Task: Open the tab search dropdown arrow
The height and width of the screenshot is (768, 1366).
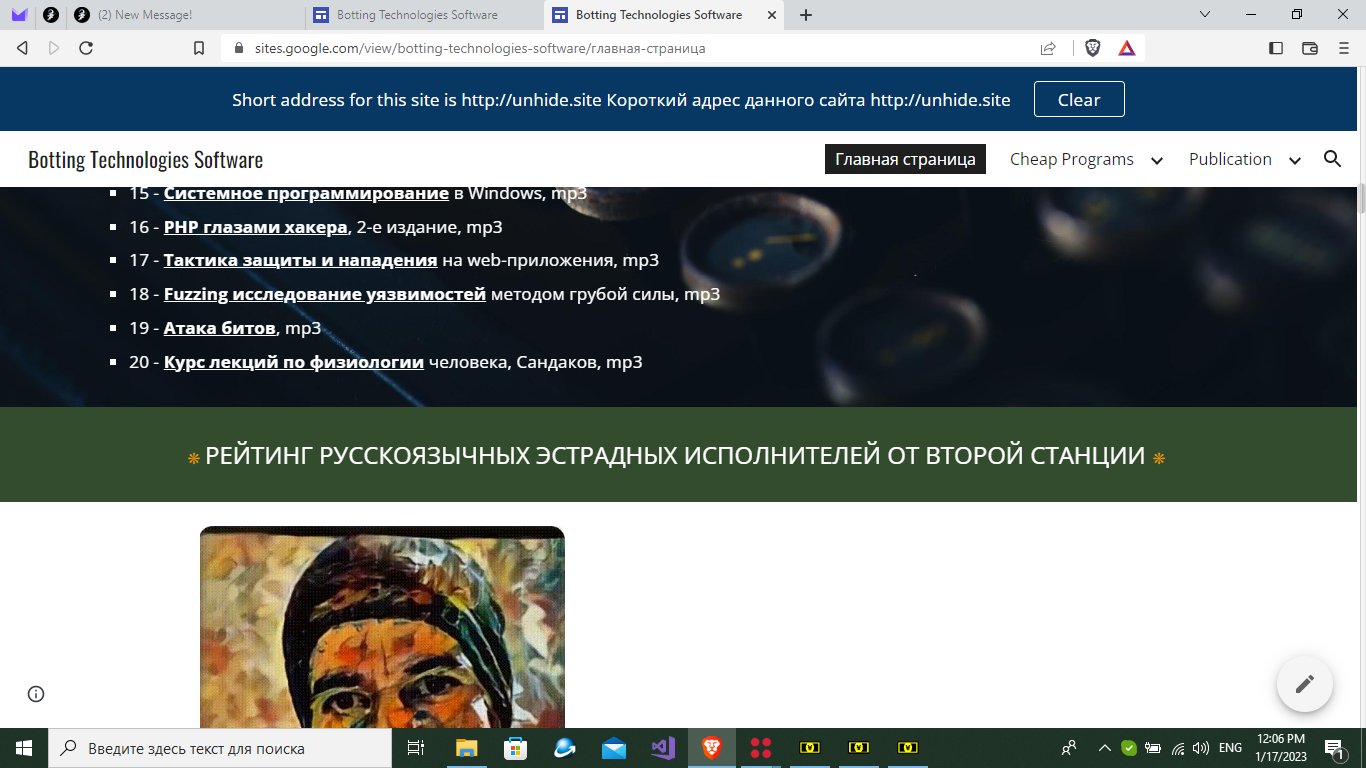Action: 1205,15
